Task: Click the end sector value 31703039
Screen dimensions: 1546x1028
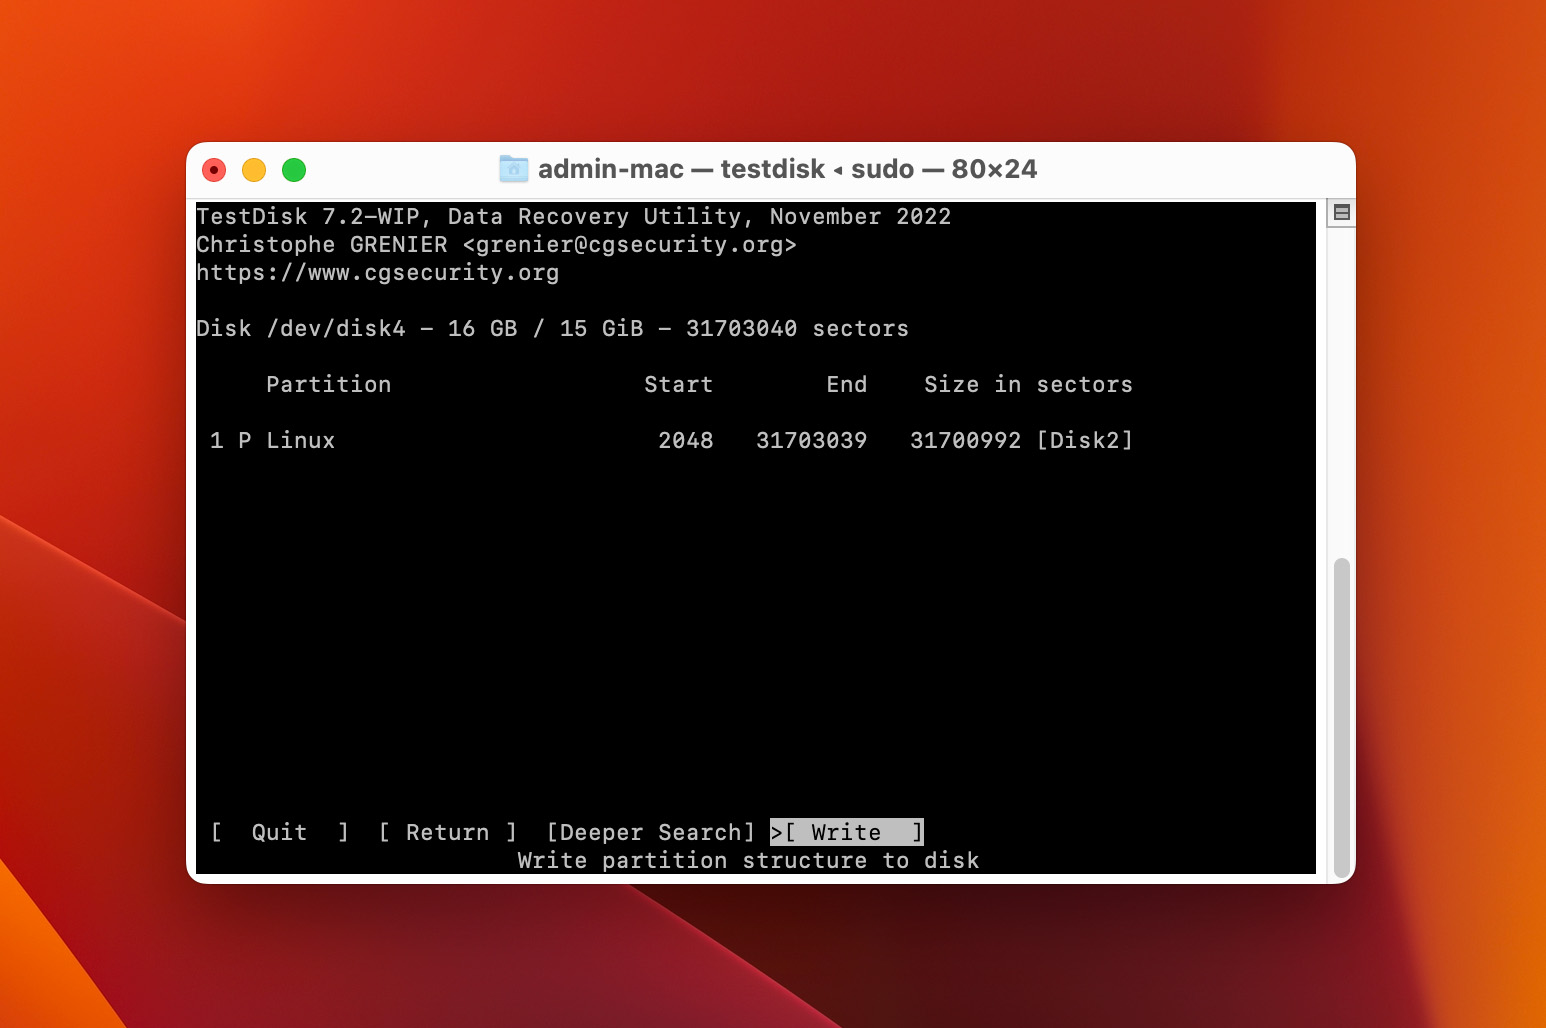Action: (x=812, y=440)
